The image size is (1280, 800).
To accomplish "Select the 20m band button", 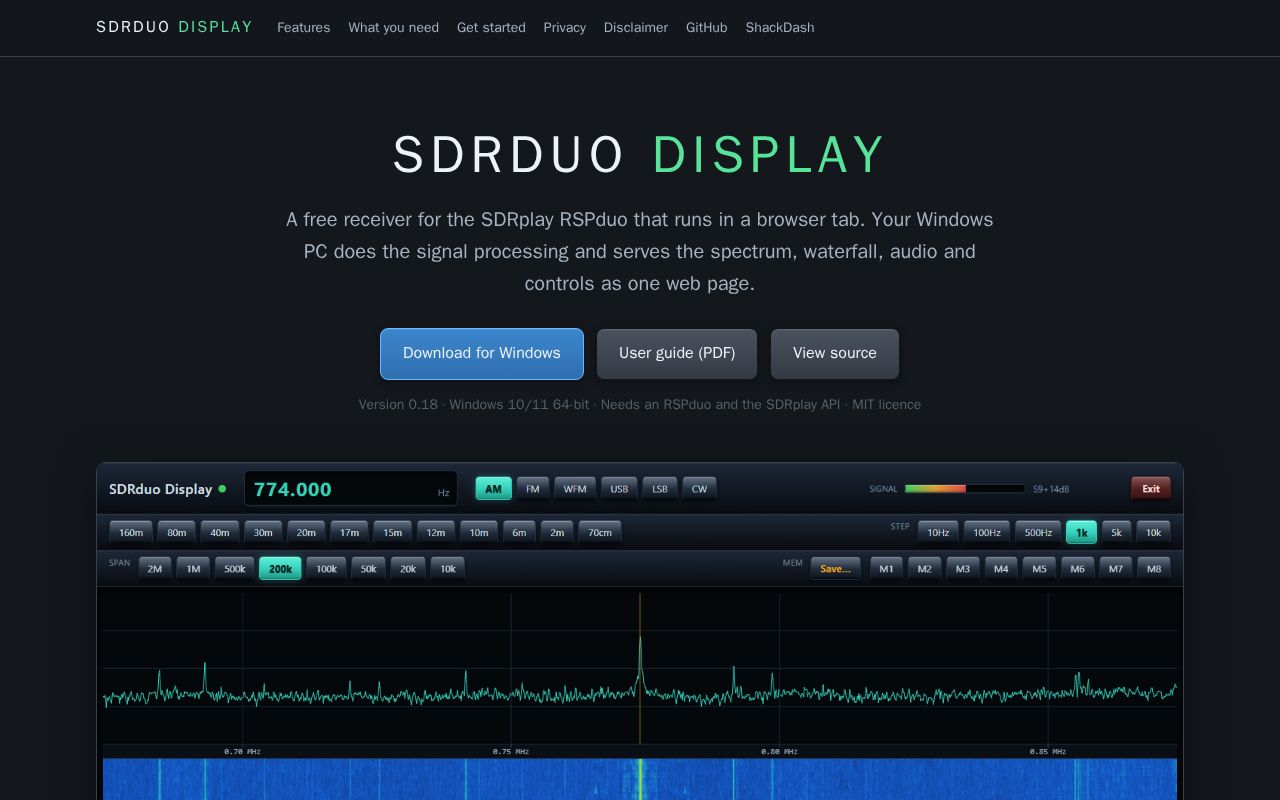I will (x=306, y=532).
